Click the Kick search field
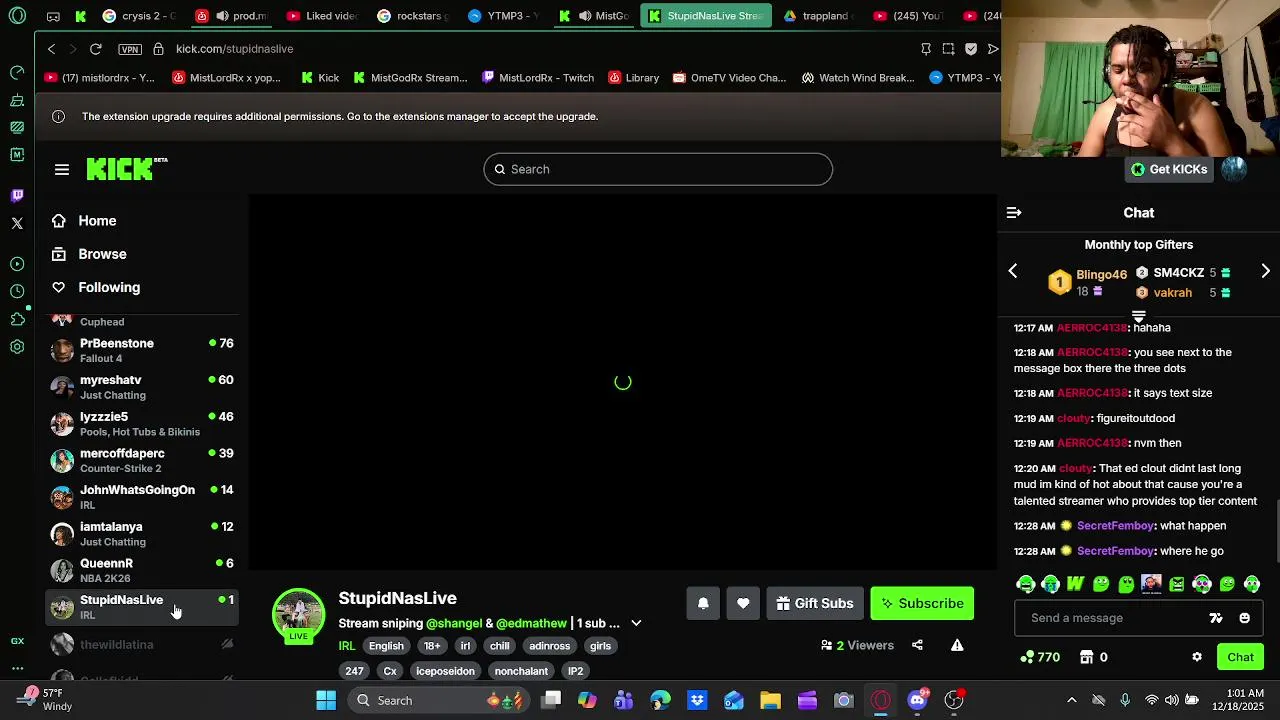Screen dimensions: 1280x720 (x=658, y=169)
